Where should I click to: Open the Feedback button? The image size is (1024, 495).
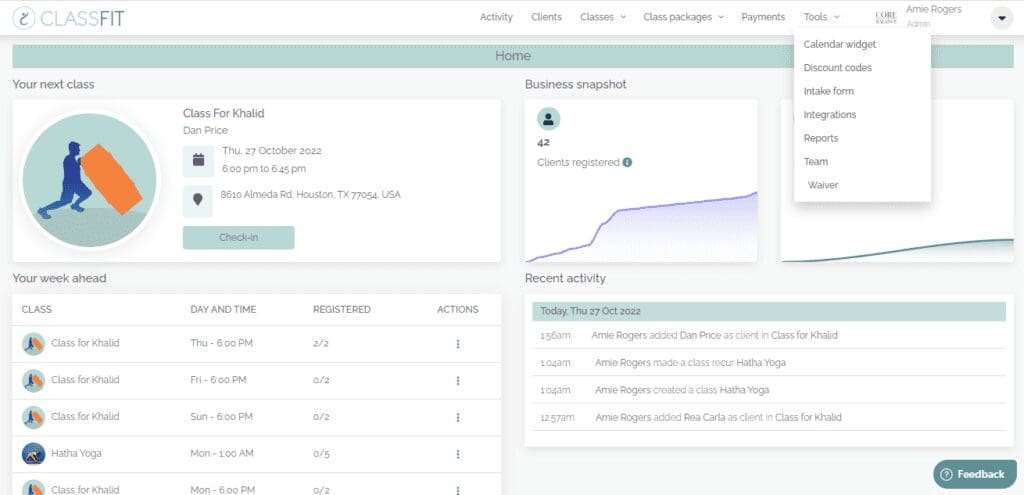[970, 474]
